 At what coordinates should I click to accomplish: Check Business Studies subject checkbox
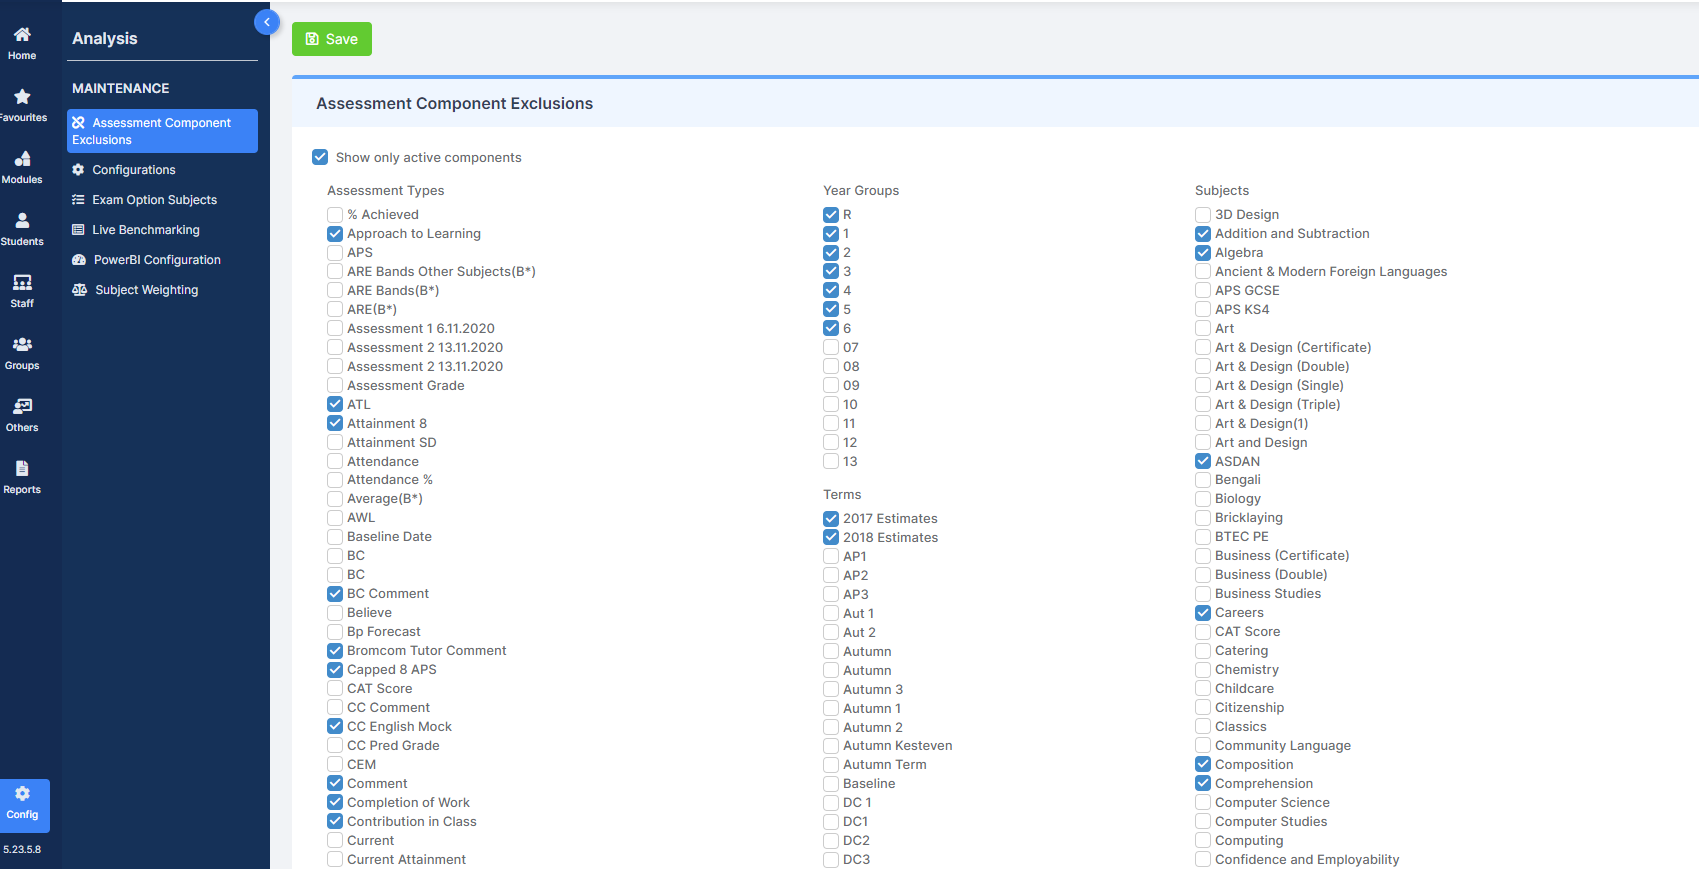coord(1203,594)
